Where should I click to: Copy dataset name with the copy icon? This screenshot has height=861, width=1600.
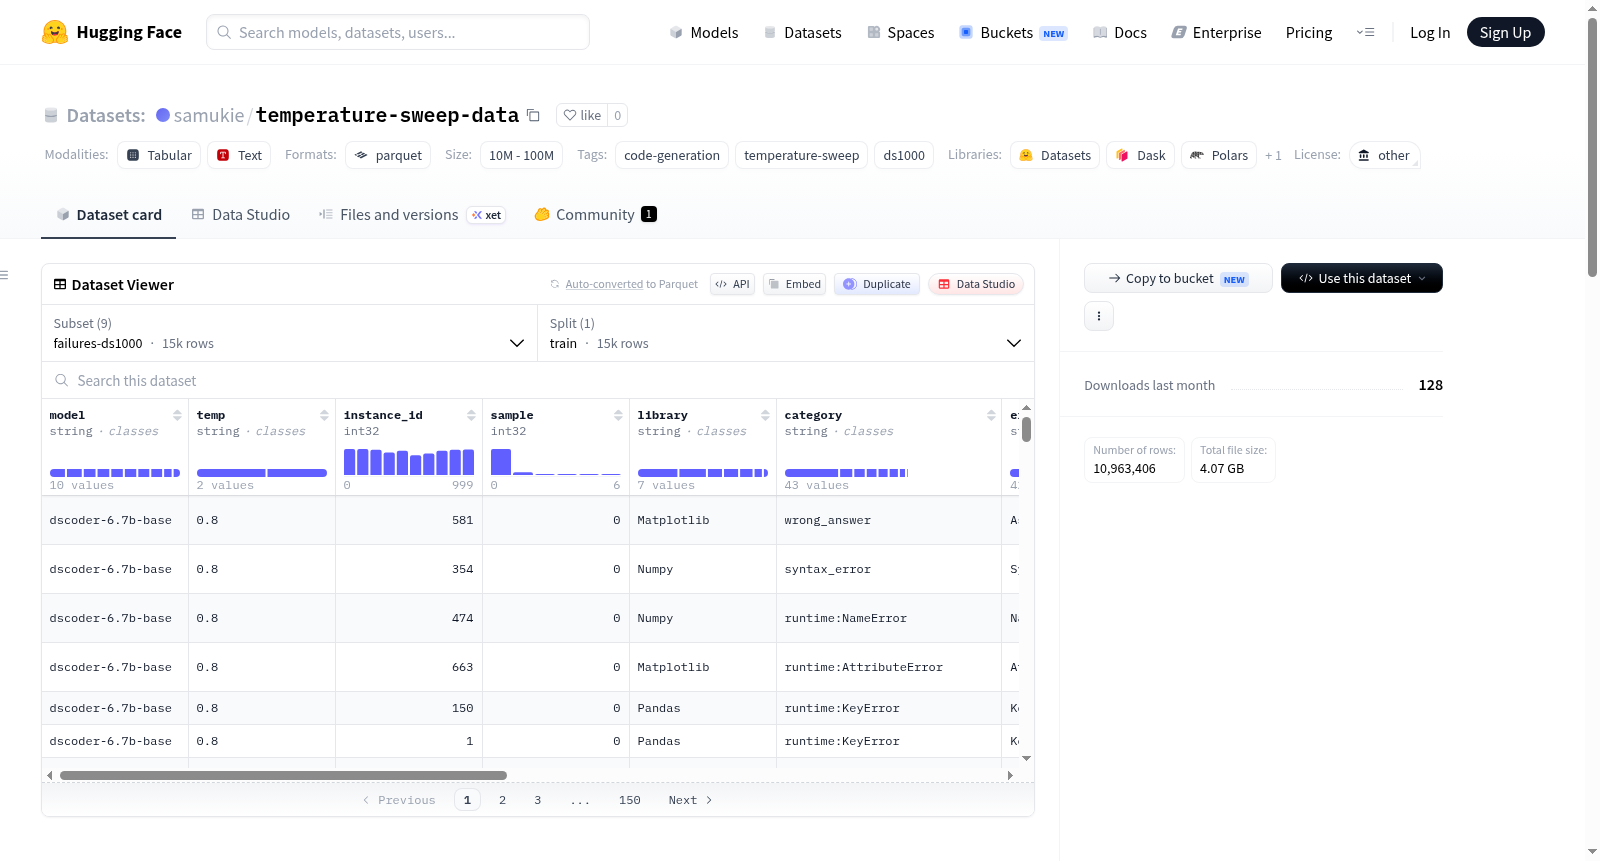point(533,115)
